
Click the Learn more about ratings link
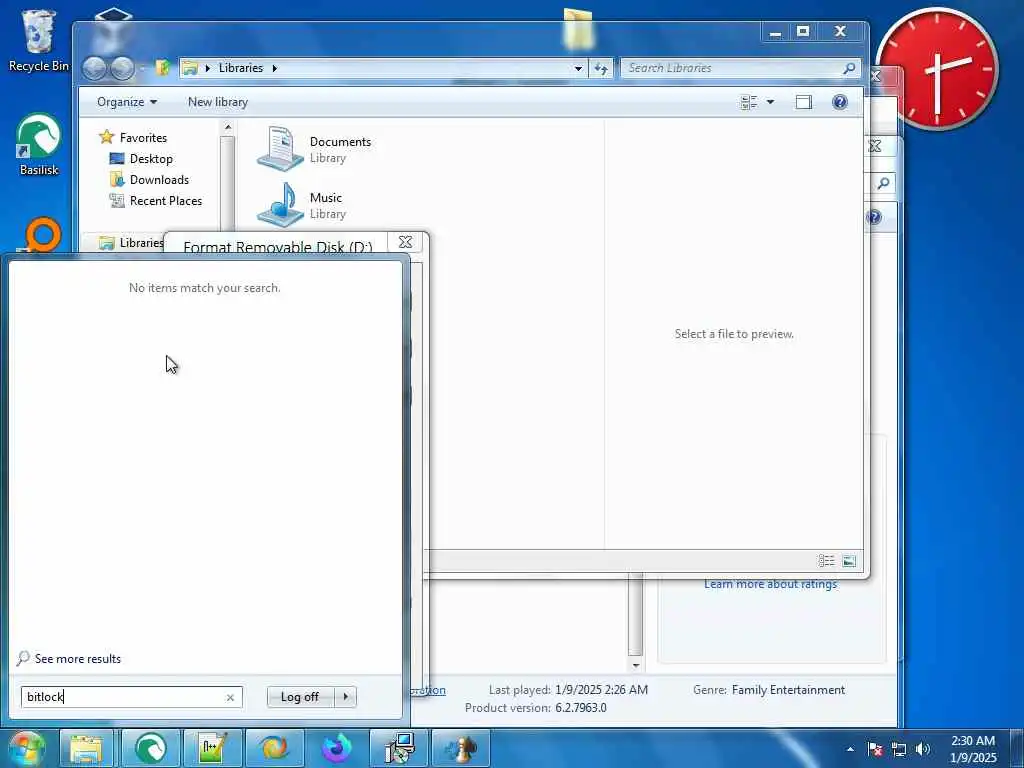coord(770,584)
